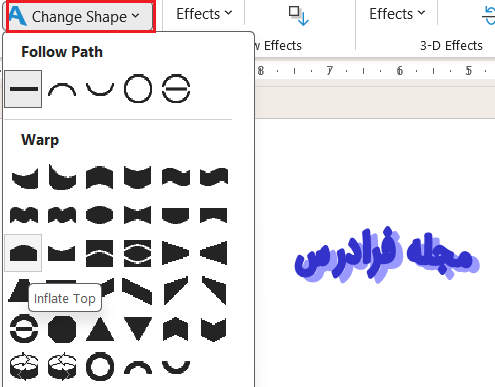Apply the Chevron Up warp shape
This screenshot has height=387, width=495.
coord(176,329)
